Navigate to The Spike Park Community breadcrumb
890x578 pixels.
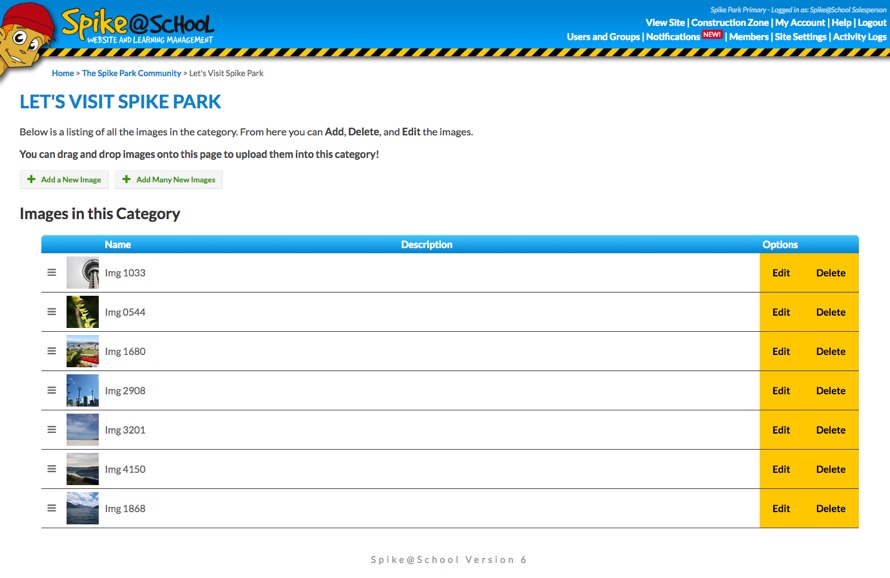[x=132, y=73]
